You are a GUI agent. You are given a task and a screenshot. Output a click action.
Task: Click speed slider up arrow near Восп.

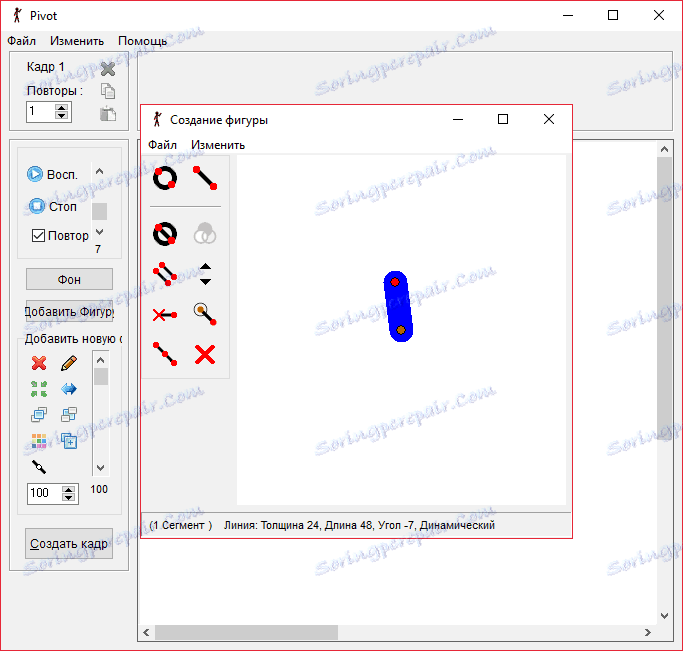coord(99,171)
